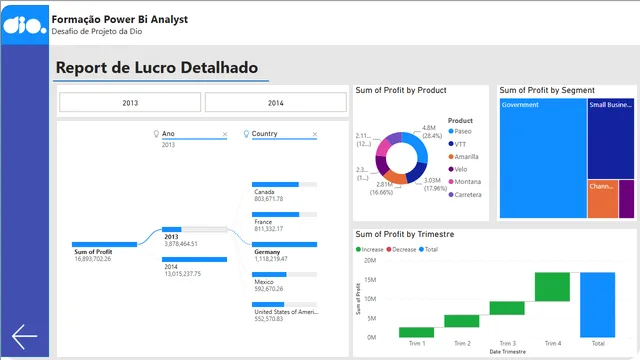Select the Mexico node bar
This screenshot has height=360, width=640.
284,274
